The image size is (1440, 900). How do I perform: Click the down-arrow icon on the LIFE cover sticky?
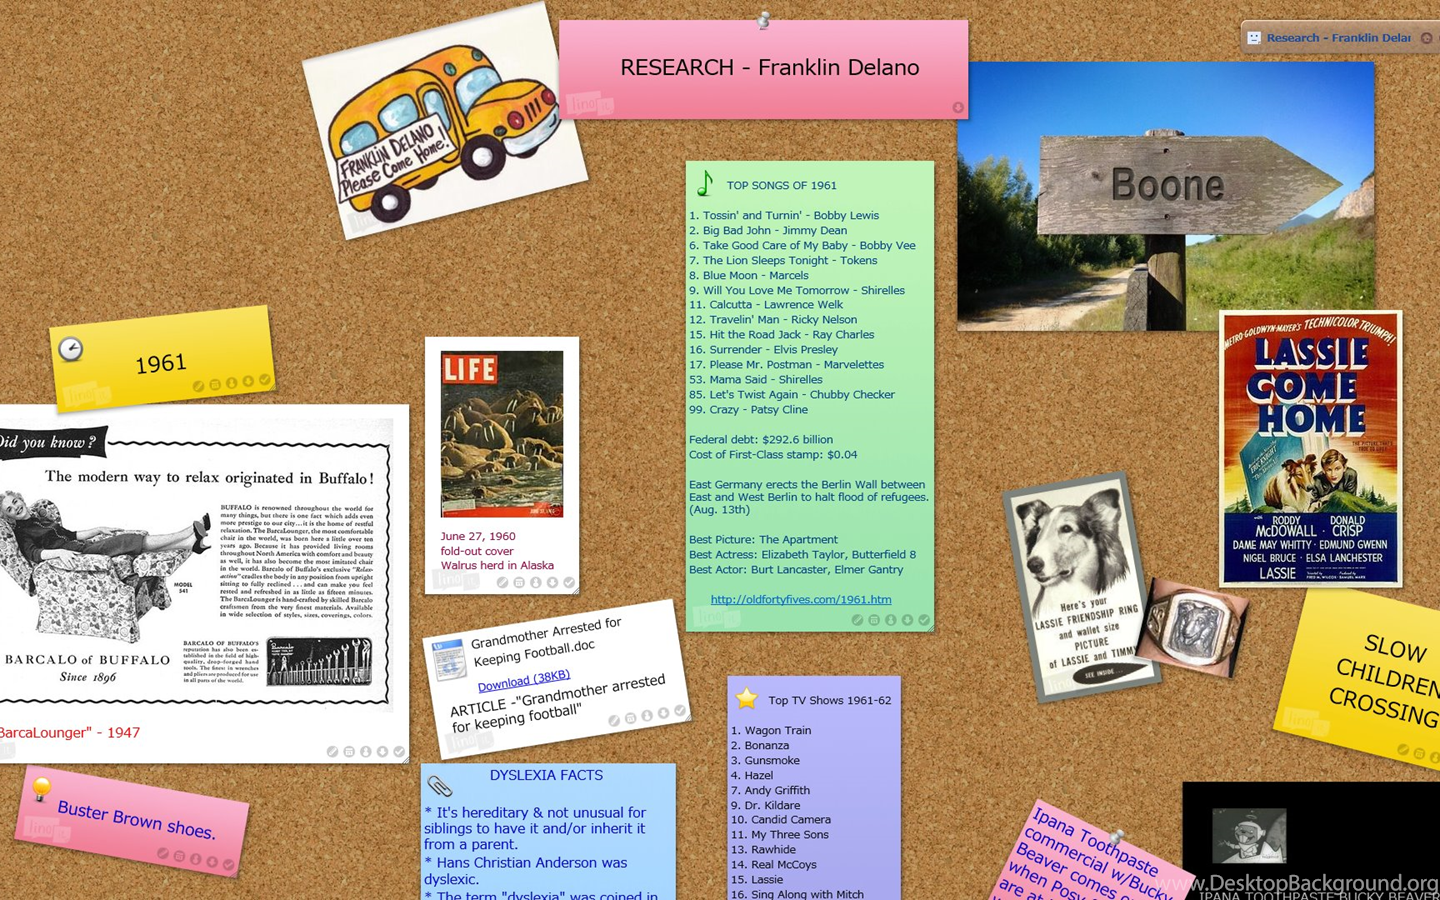point(552,582)
